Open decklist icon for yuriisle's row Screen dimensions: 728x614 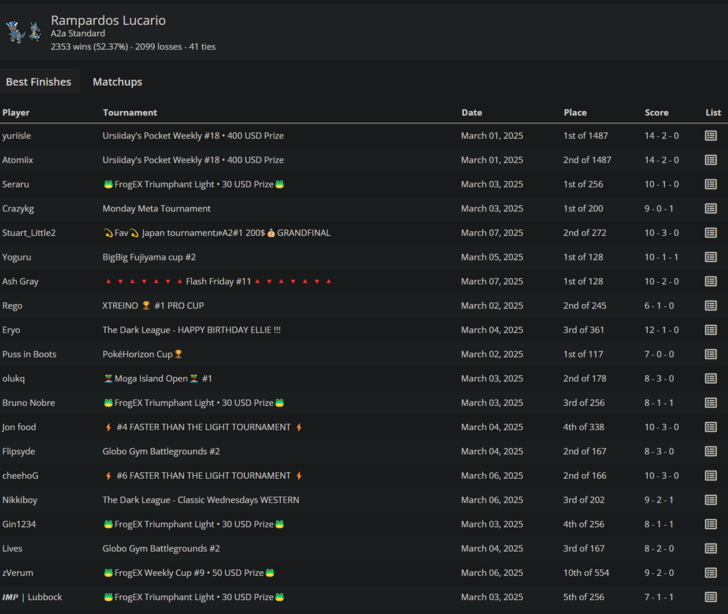coord(710,136)
